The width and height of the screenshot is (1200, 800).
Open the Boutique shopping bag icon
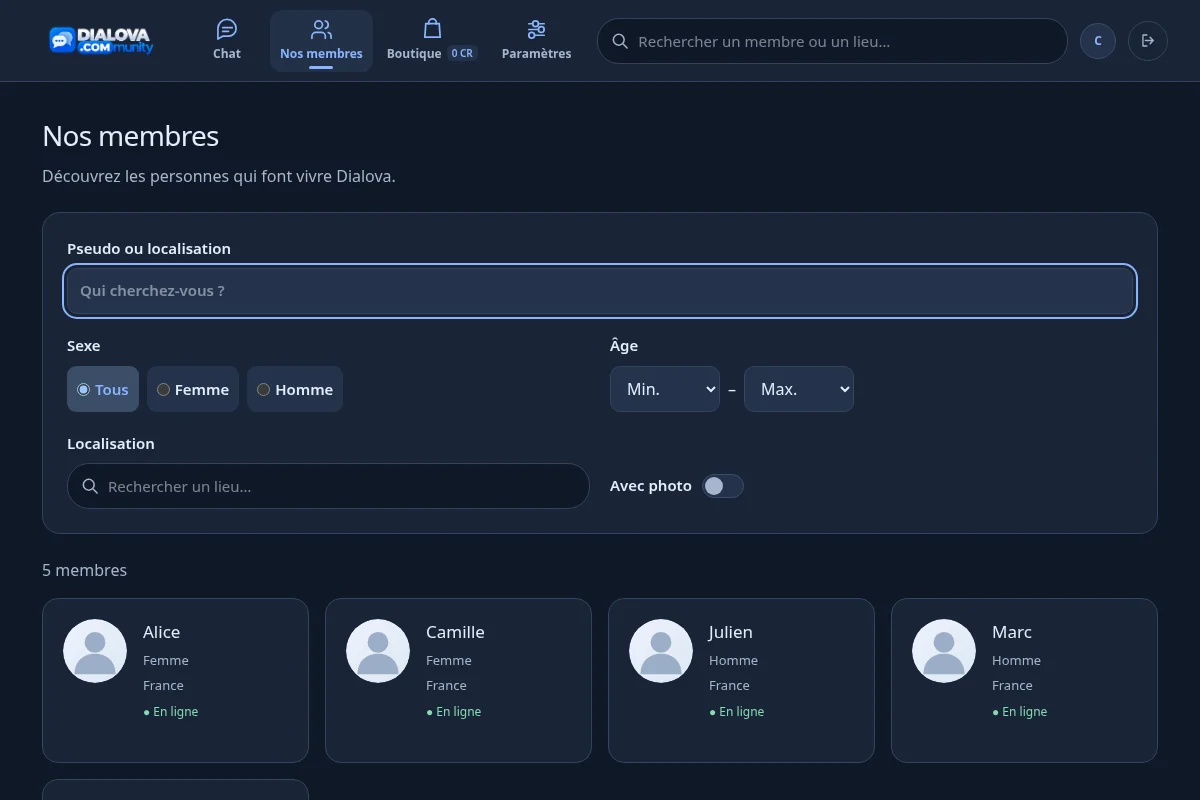432,28
